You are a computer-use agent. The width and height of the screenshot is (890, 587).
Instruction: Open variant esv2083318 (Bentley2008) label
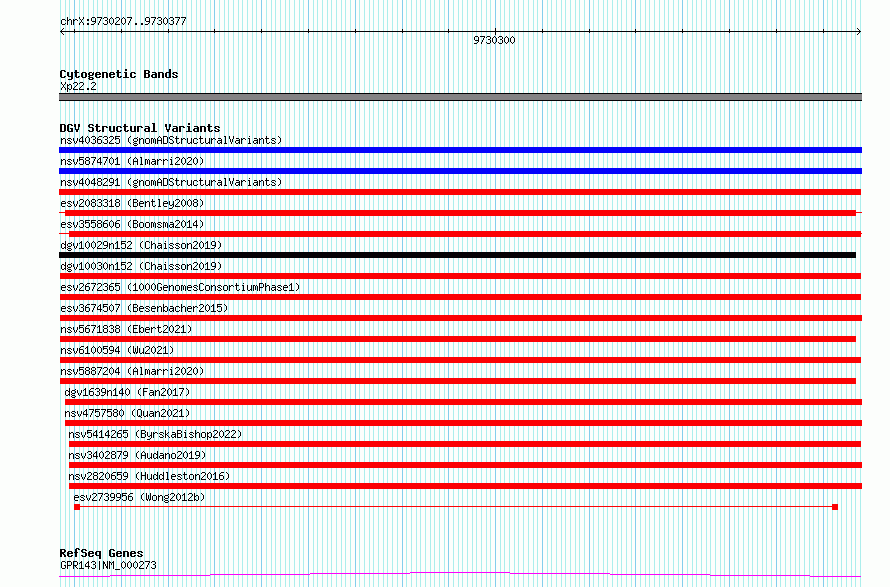(x=132, y=203)
